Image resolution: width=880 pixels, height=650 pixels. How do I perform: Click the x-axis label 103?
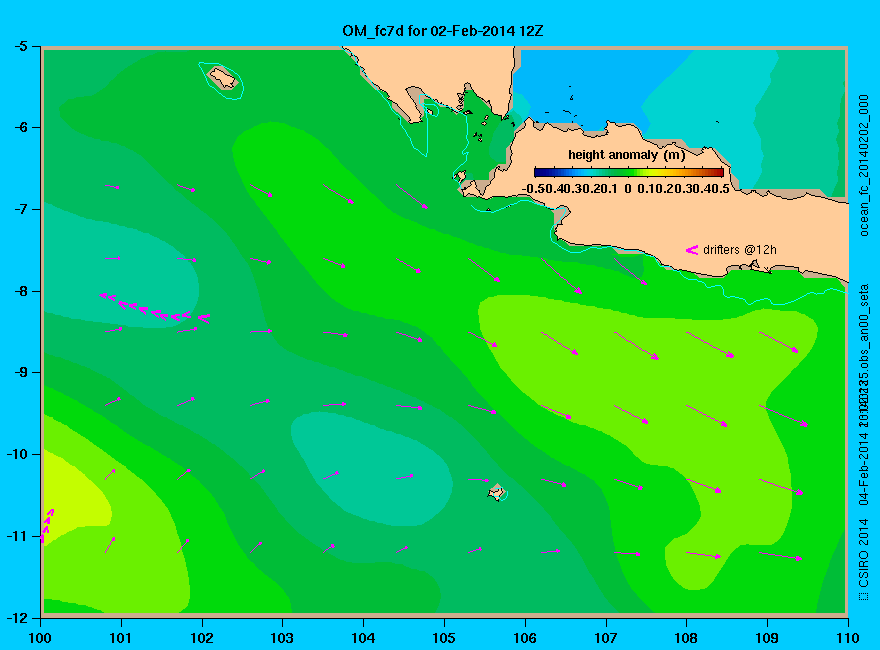(282, 638)
